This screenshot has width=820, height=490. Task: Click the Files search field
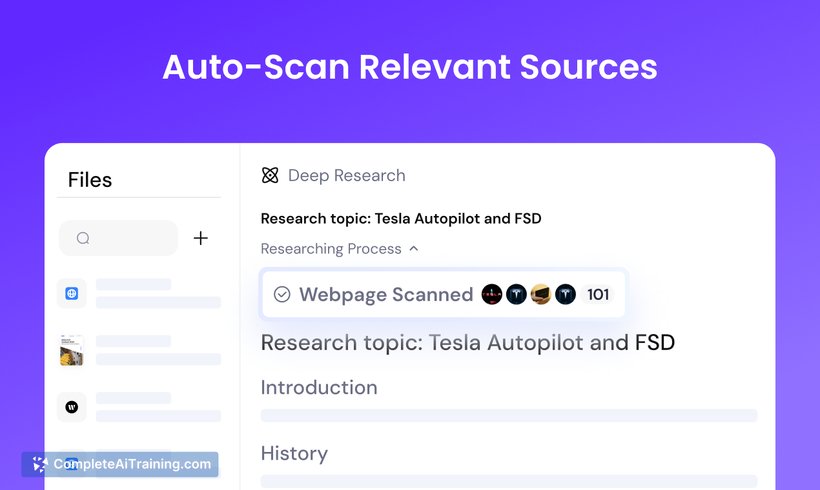coord(119,238)
